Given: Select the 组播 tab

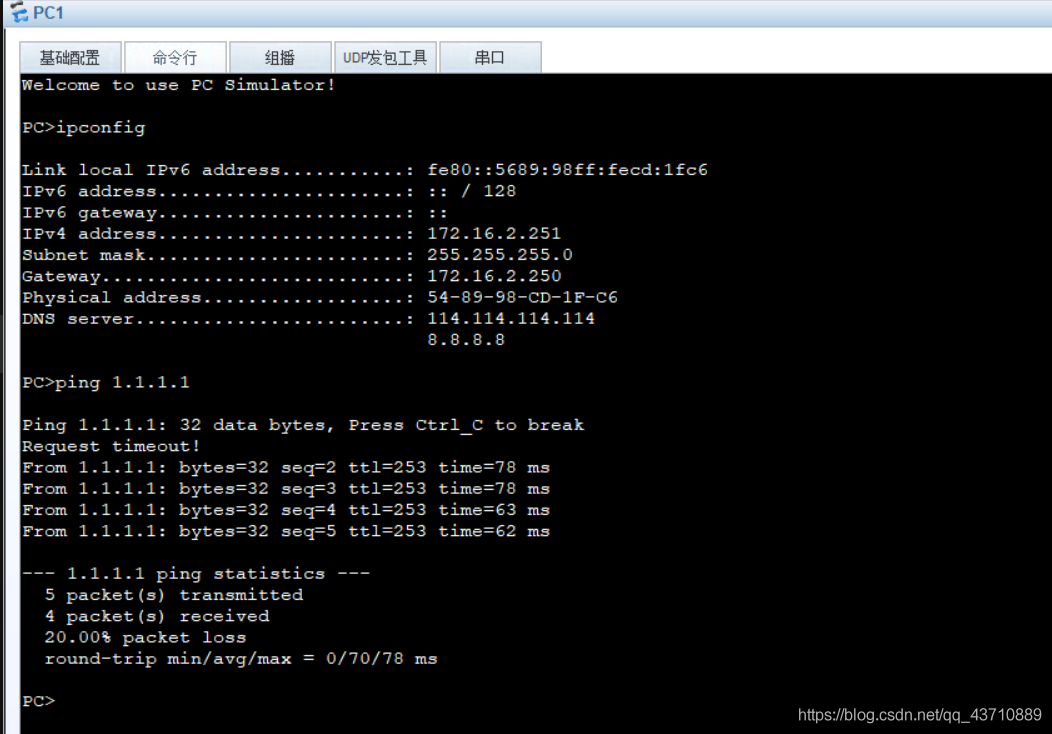Looking at the screenshot, I should [x=280, y=57].
